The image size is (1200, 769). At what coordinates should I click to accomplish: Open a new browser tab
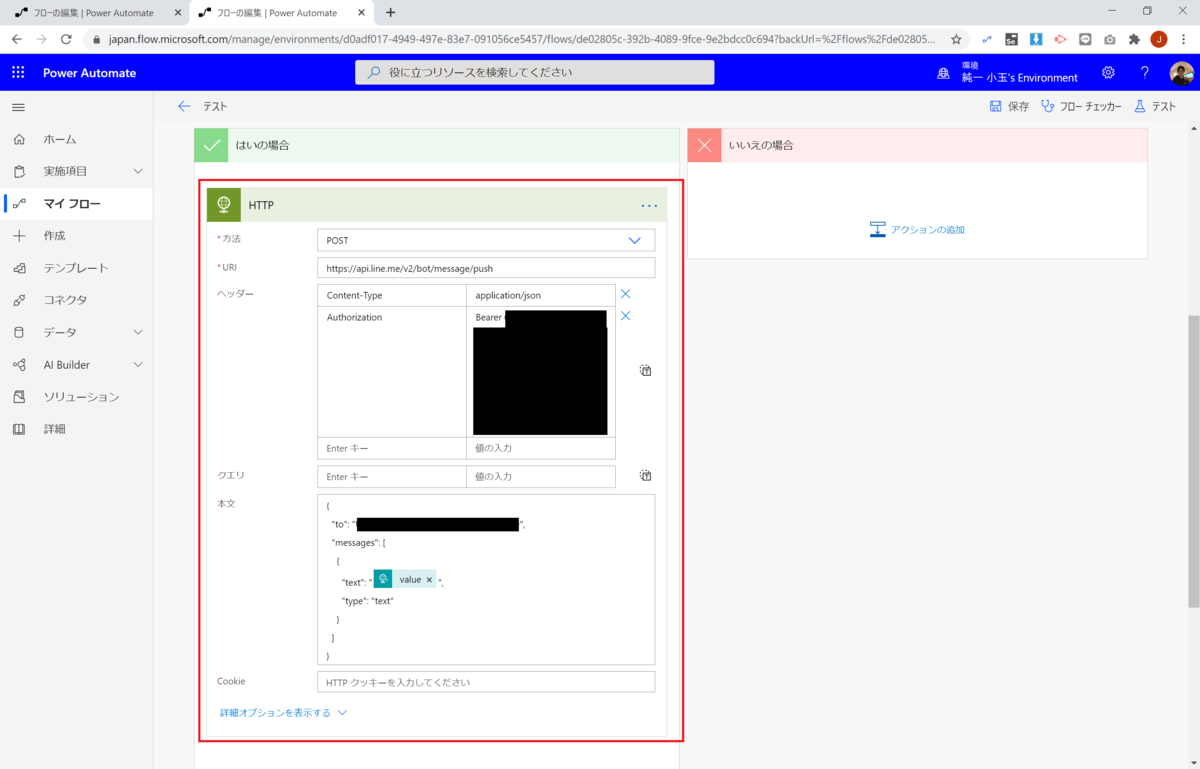click(x=391, y=12)
